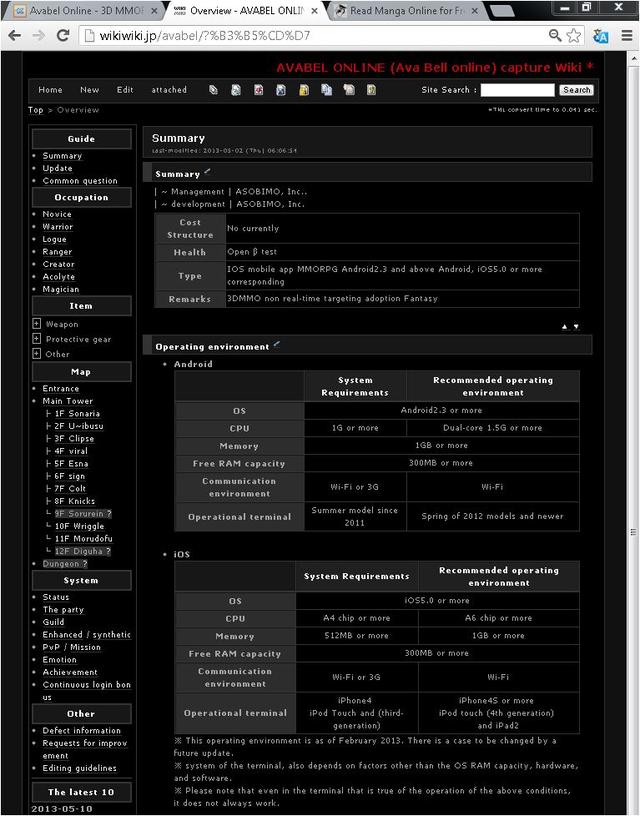Expand the Other item tree
This screenshot has height=816, width=640.
click(36, 354)
